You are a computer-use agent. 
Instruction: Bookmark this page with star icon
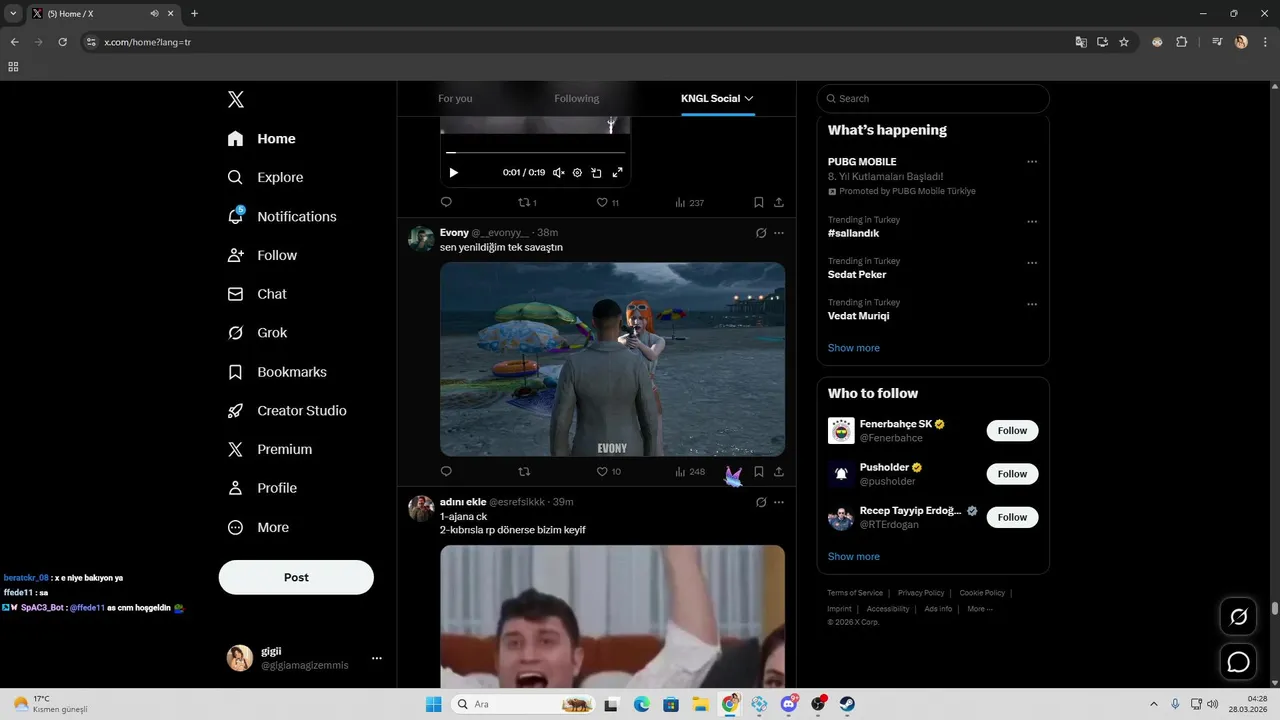(1124, 42)
